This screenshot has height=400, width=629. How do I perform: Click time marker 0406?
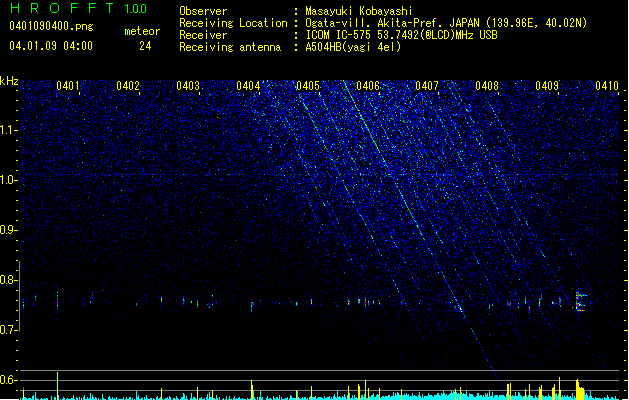pos(368,86)
